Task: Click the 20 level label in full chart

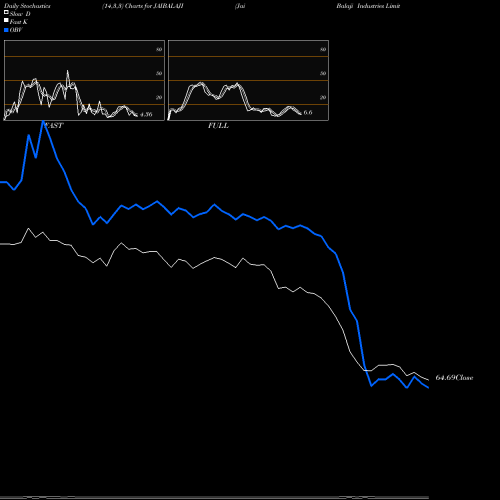Action: (323, 97)
